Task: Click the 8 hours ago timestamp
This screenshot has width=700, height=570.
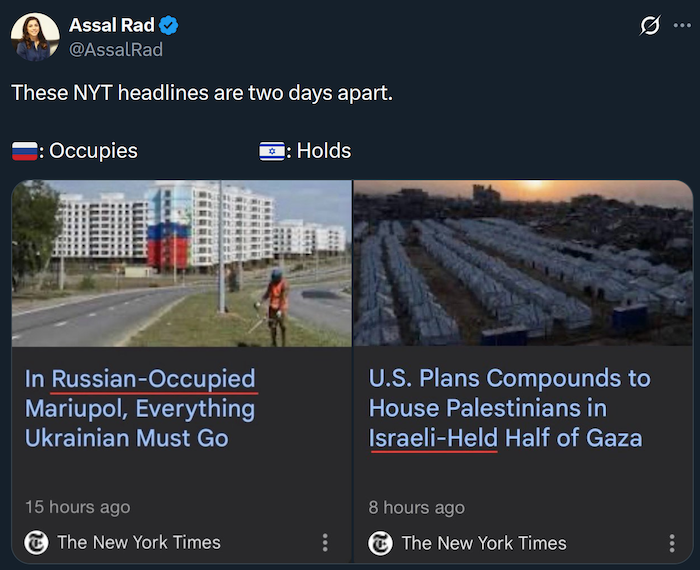Action: (x=416, y=507)
